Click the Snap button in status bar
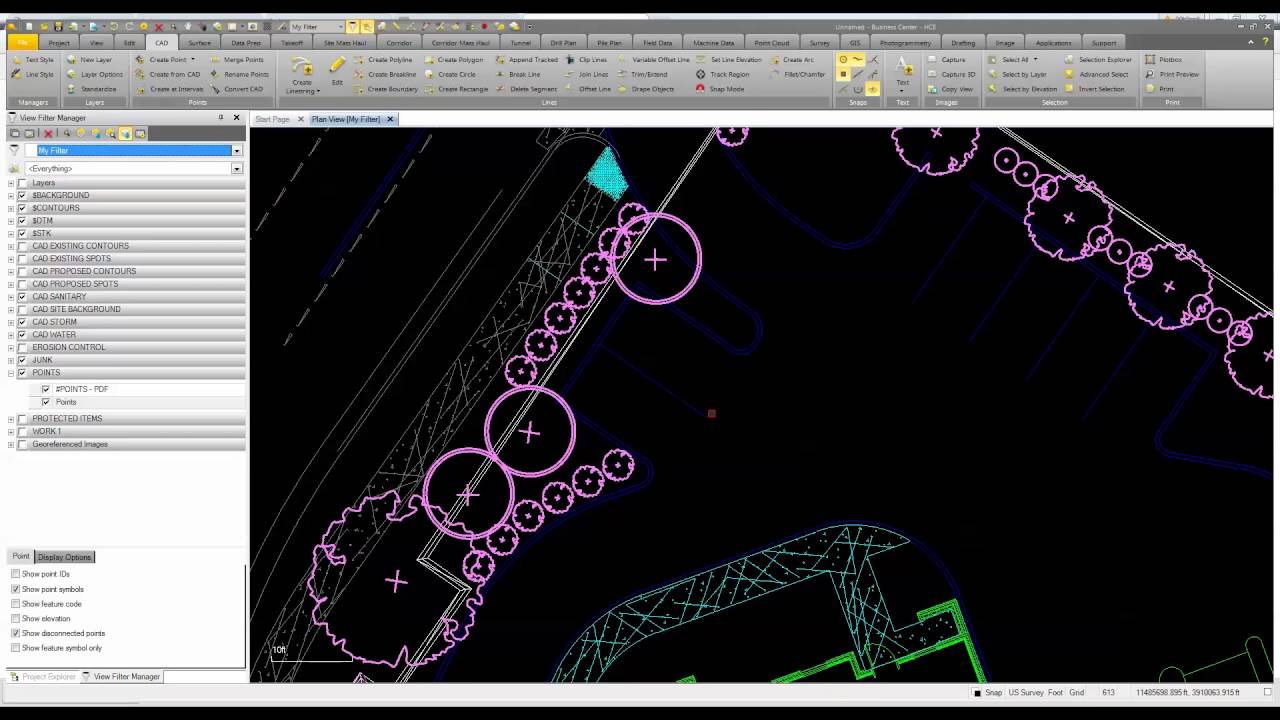Viewport: 1280px width, 720px height. [x=988, y=692]
